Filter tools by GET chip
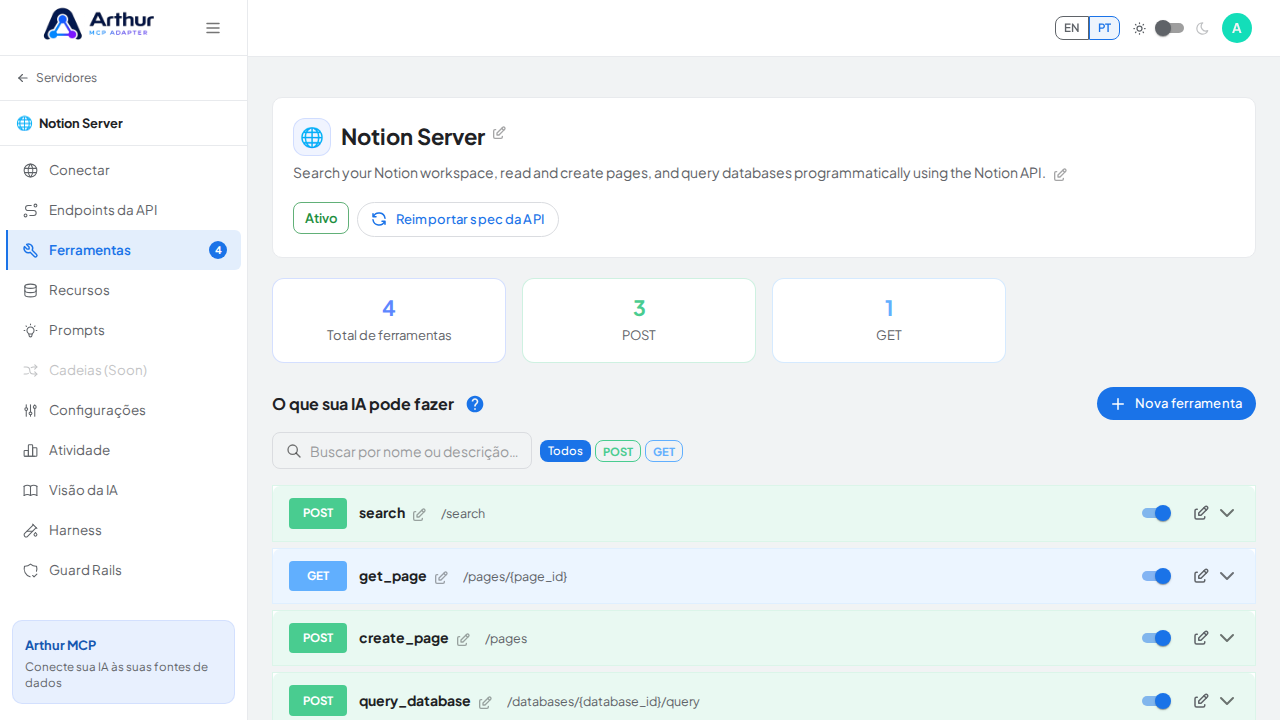1280x720 pixels. point(664,451)
